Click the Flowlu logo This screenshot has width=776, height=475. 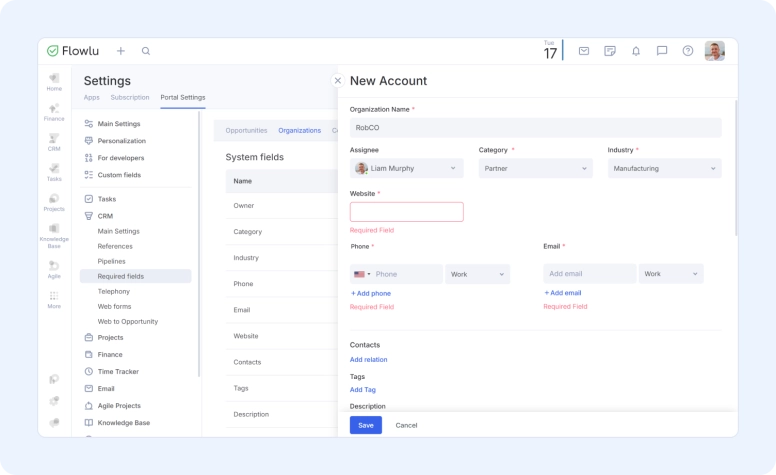(73, 51)
